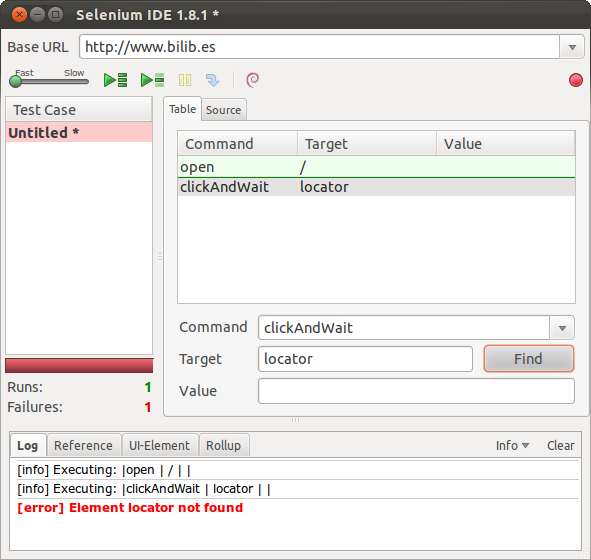Clear the log output
Viewport: 591px width, 560px height.
[560, 445]
